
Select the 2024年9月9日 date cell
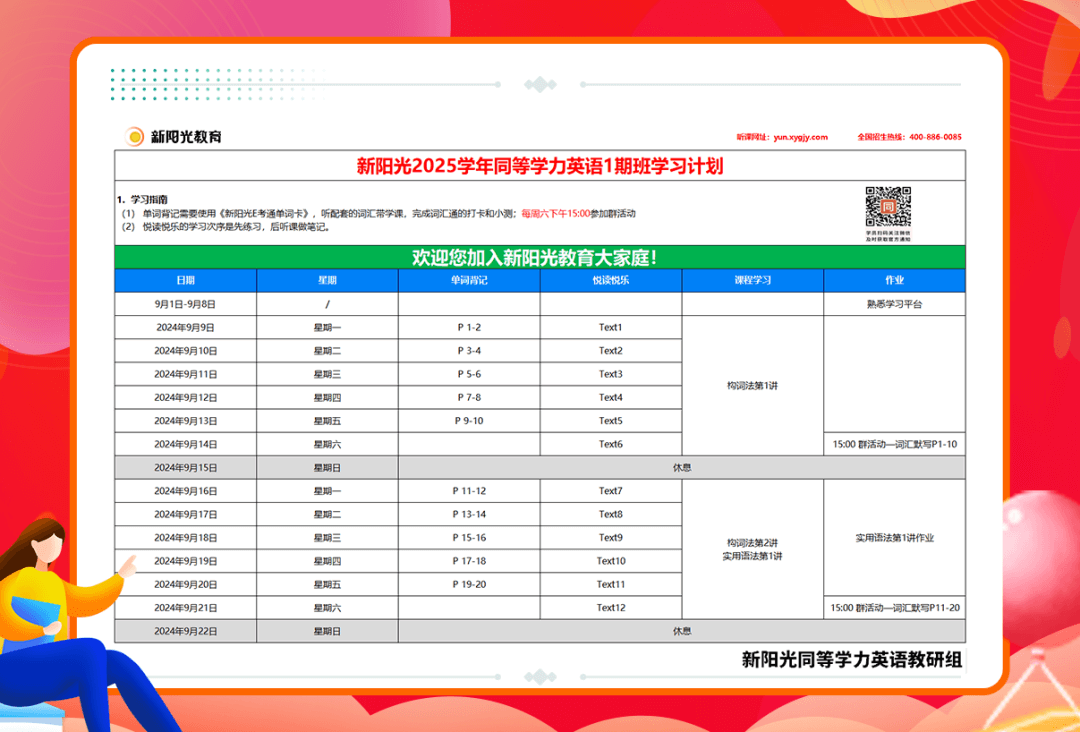tap(186, 327)
